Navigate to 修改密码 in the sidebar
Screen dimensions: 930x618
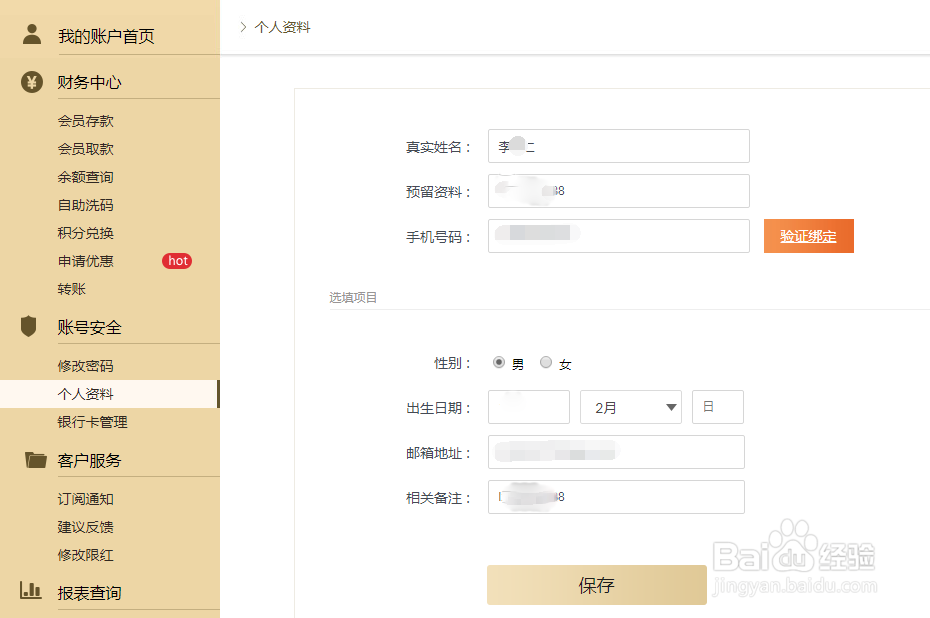point(86,364)
